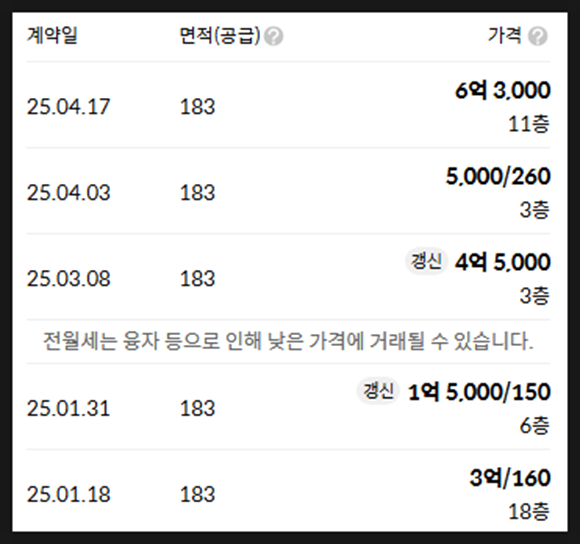580x544 pixels.
Task: Click the 계약일 column header
Action: tap(52, 36)
